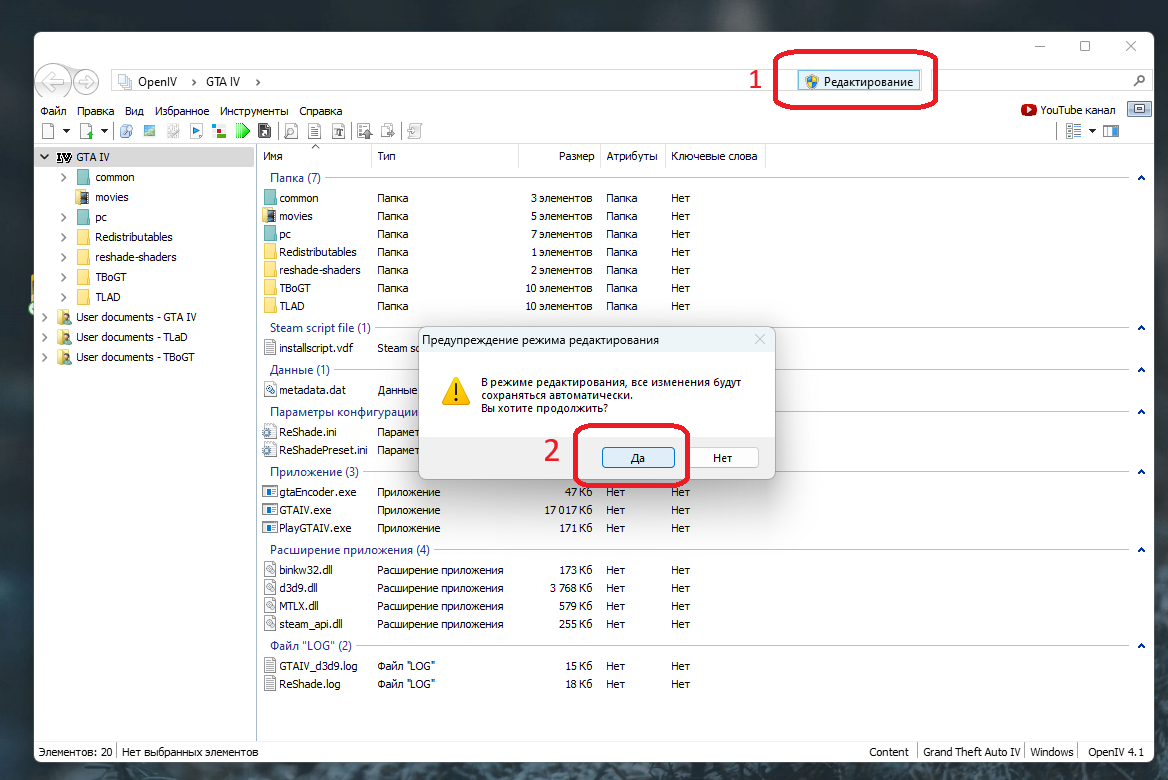Image resolution: width=1168 pixels, height=780 pixels.
Task: Open the New file dropdown arrow
Action: [x=66, y=131]
